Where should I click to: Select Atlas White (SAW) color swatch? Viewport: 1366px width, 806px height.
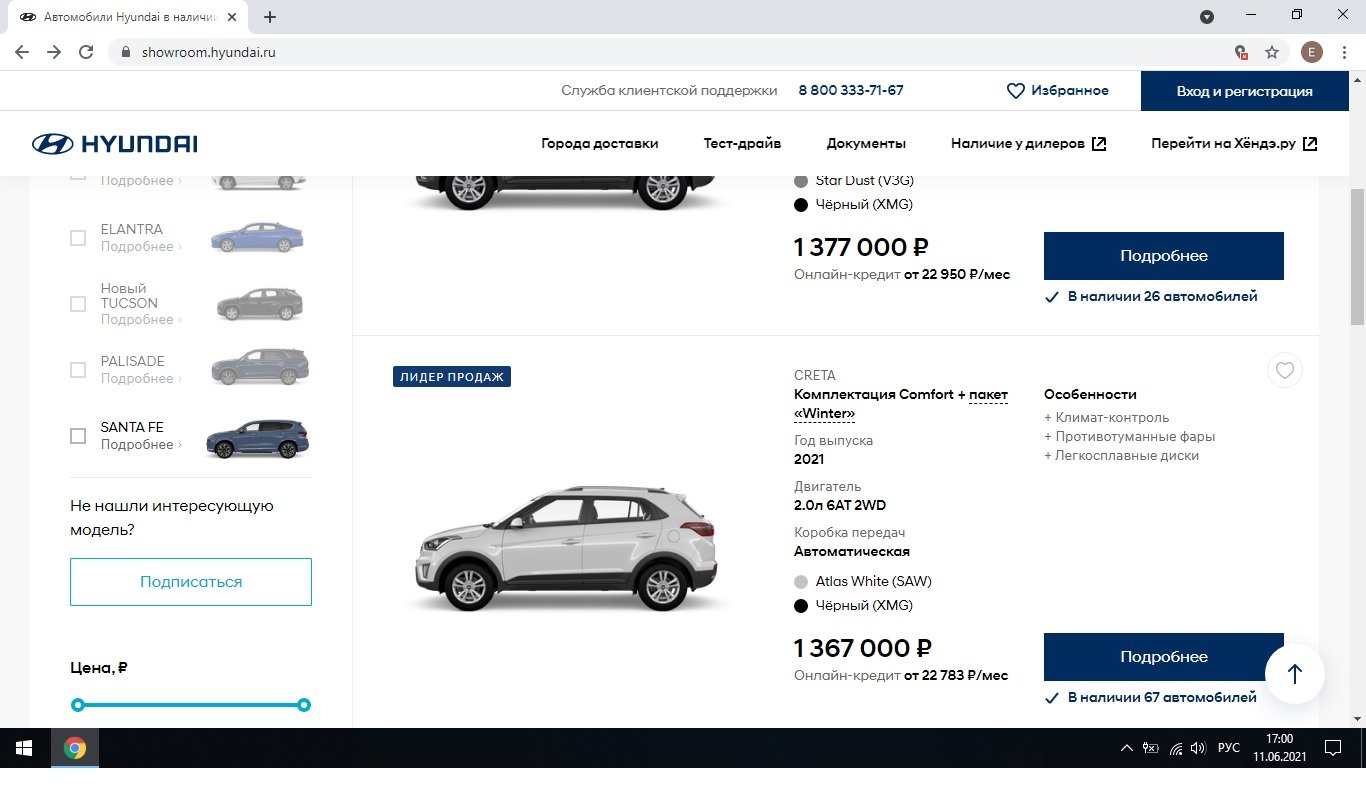tap(801, 582)
